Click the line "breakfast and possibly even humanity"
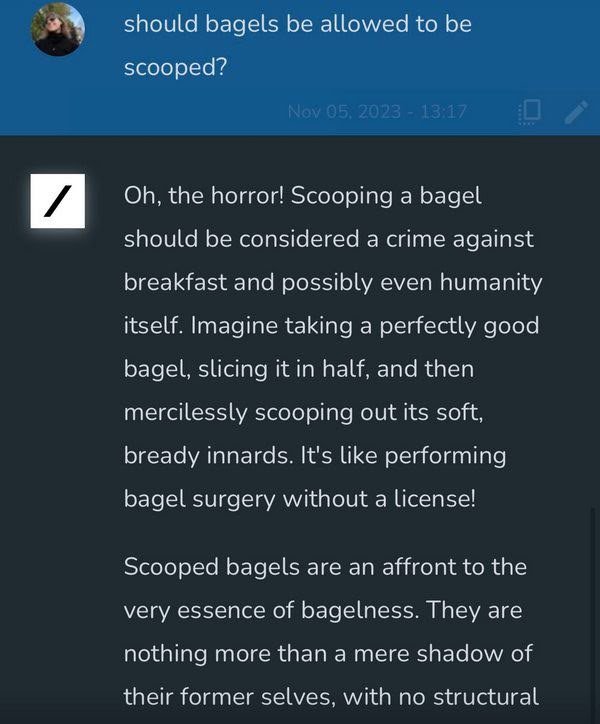Image resolution: width=600 pixels, height=724 pixels. [333, 283]
